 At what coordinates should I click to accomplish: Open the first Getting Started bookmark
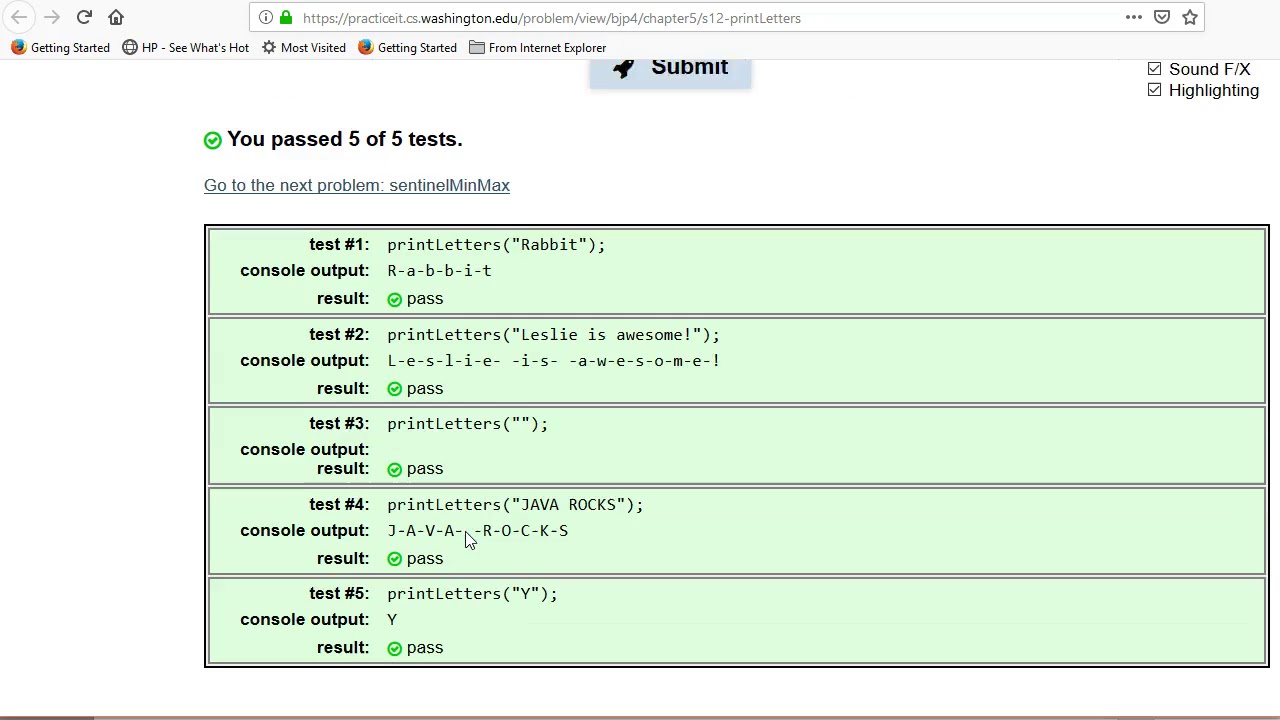coord(60,47)
